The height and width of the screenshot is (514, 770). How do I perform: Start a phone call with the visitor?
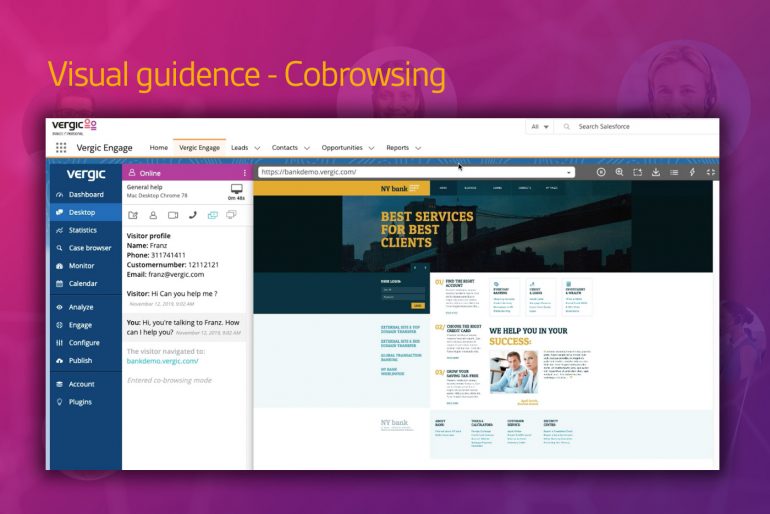[193, 215]
